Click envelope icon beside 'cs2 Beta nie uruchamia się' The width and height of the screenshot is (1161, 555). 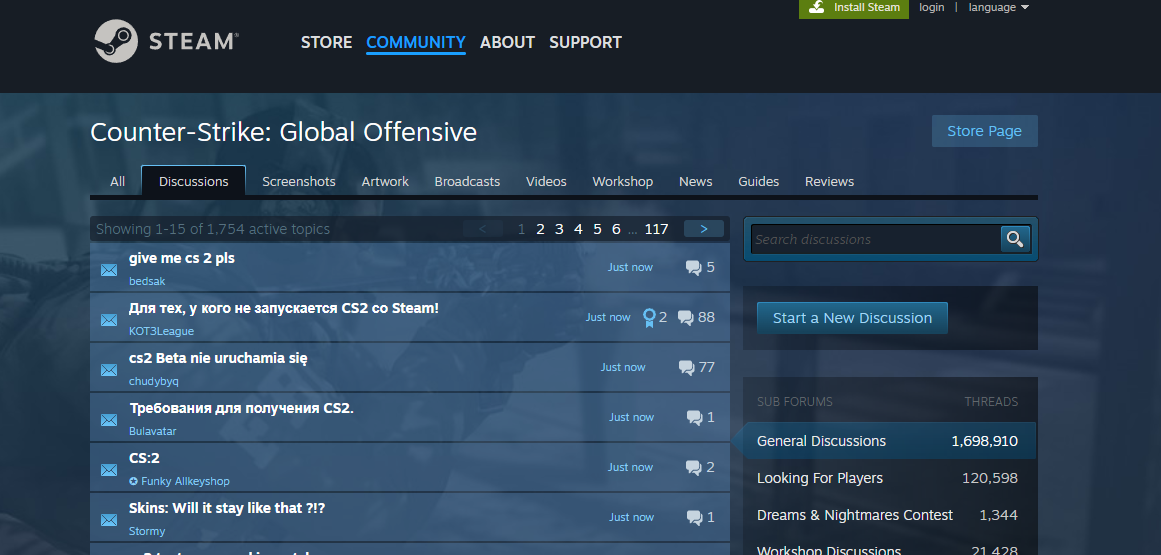tap(109, 370)
